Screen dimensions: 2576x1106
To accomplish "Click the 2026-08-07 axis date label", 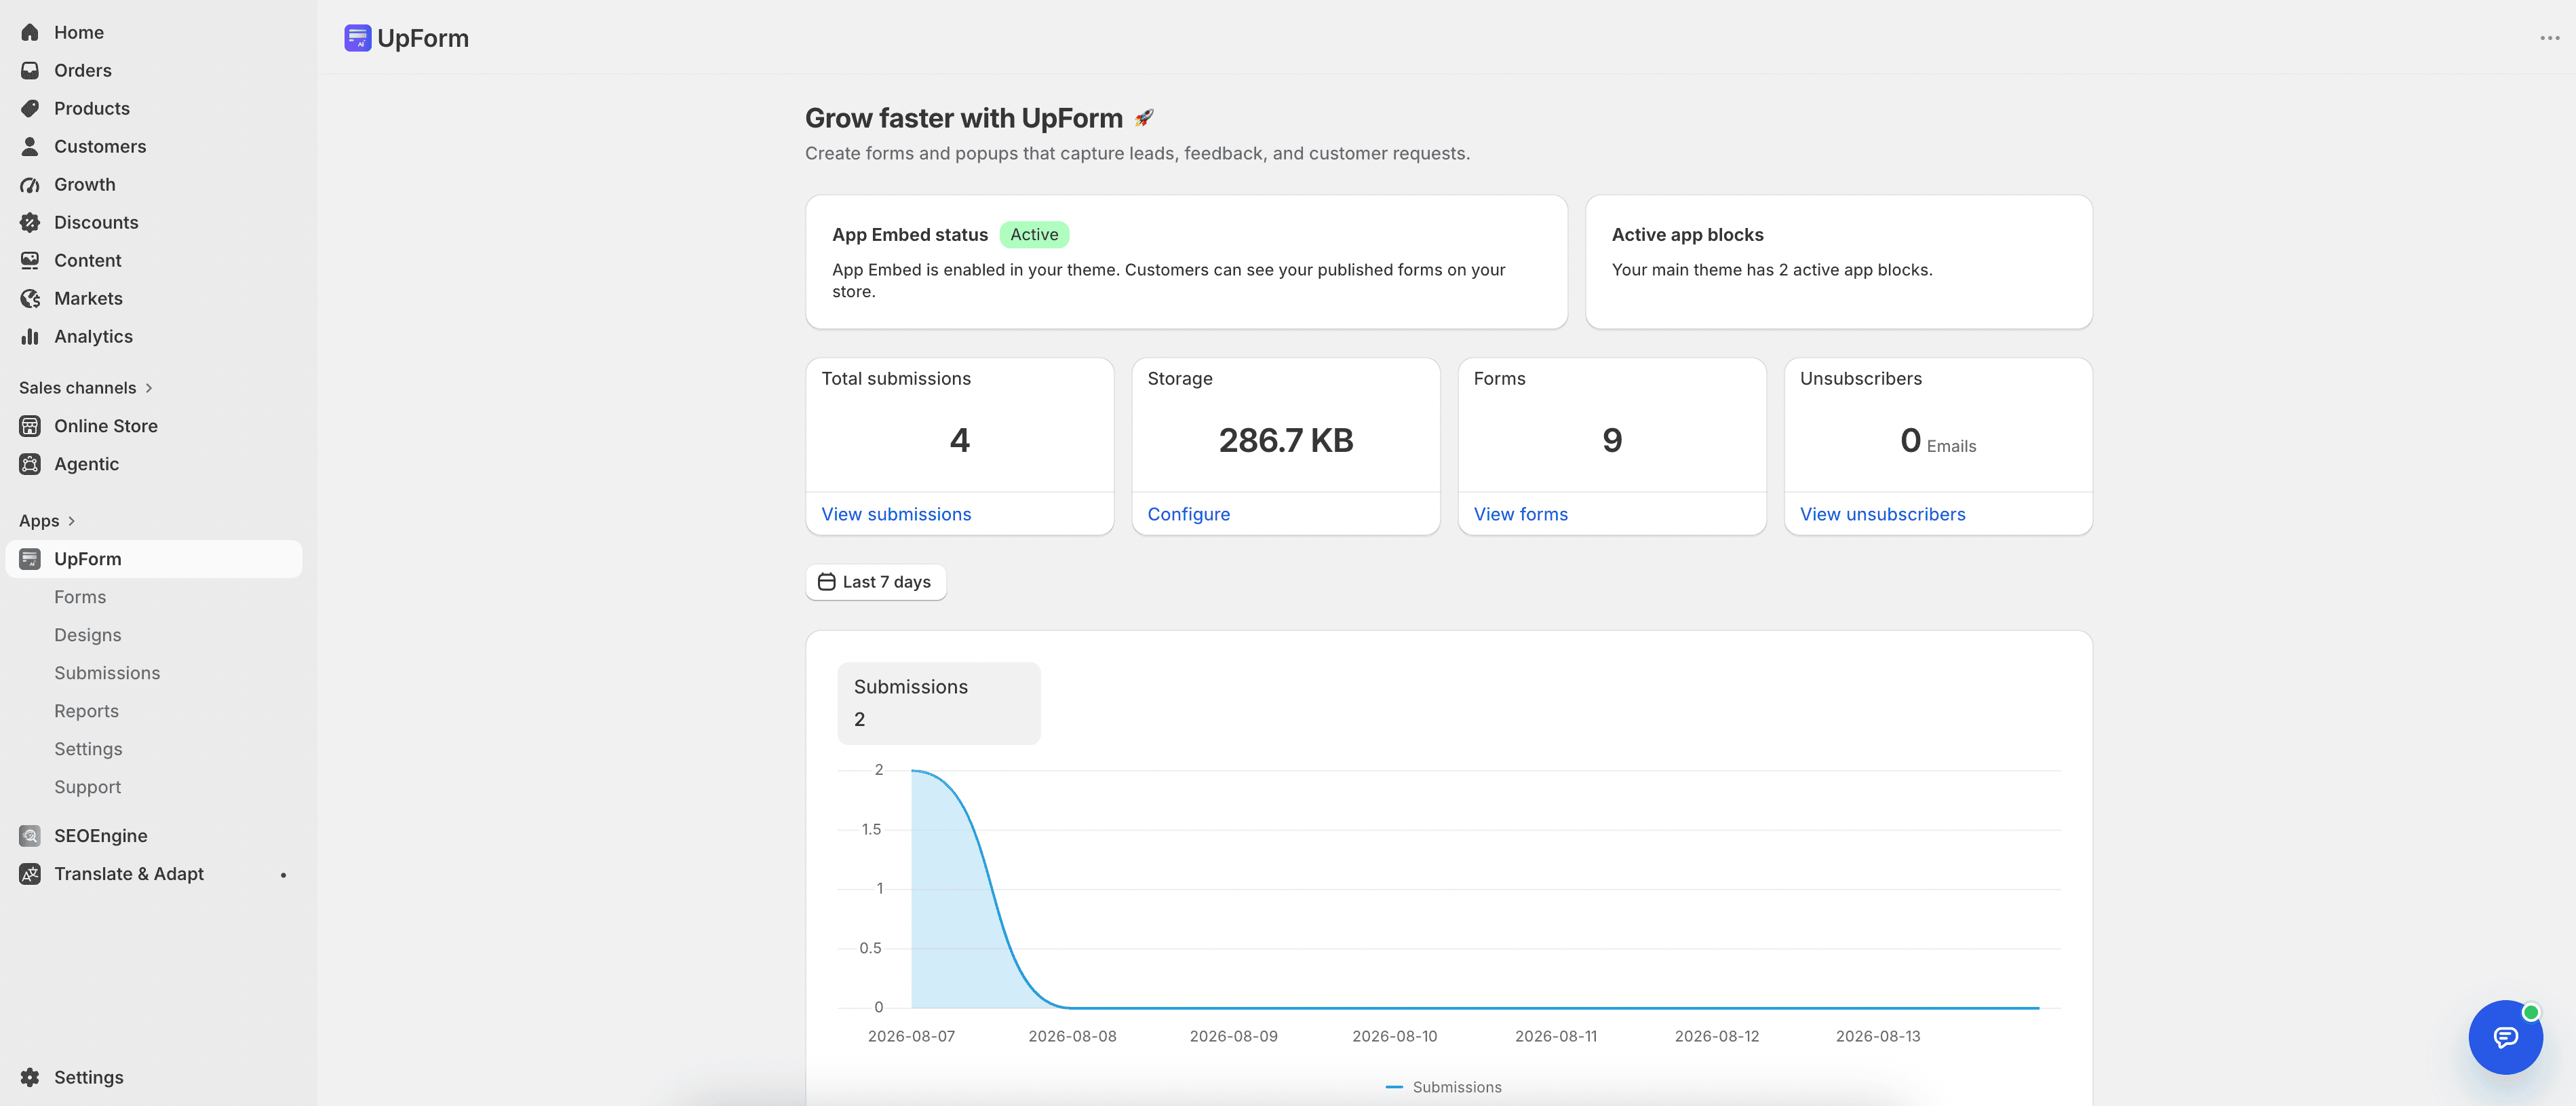I will [x=911, y=1036].
